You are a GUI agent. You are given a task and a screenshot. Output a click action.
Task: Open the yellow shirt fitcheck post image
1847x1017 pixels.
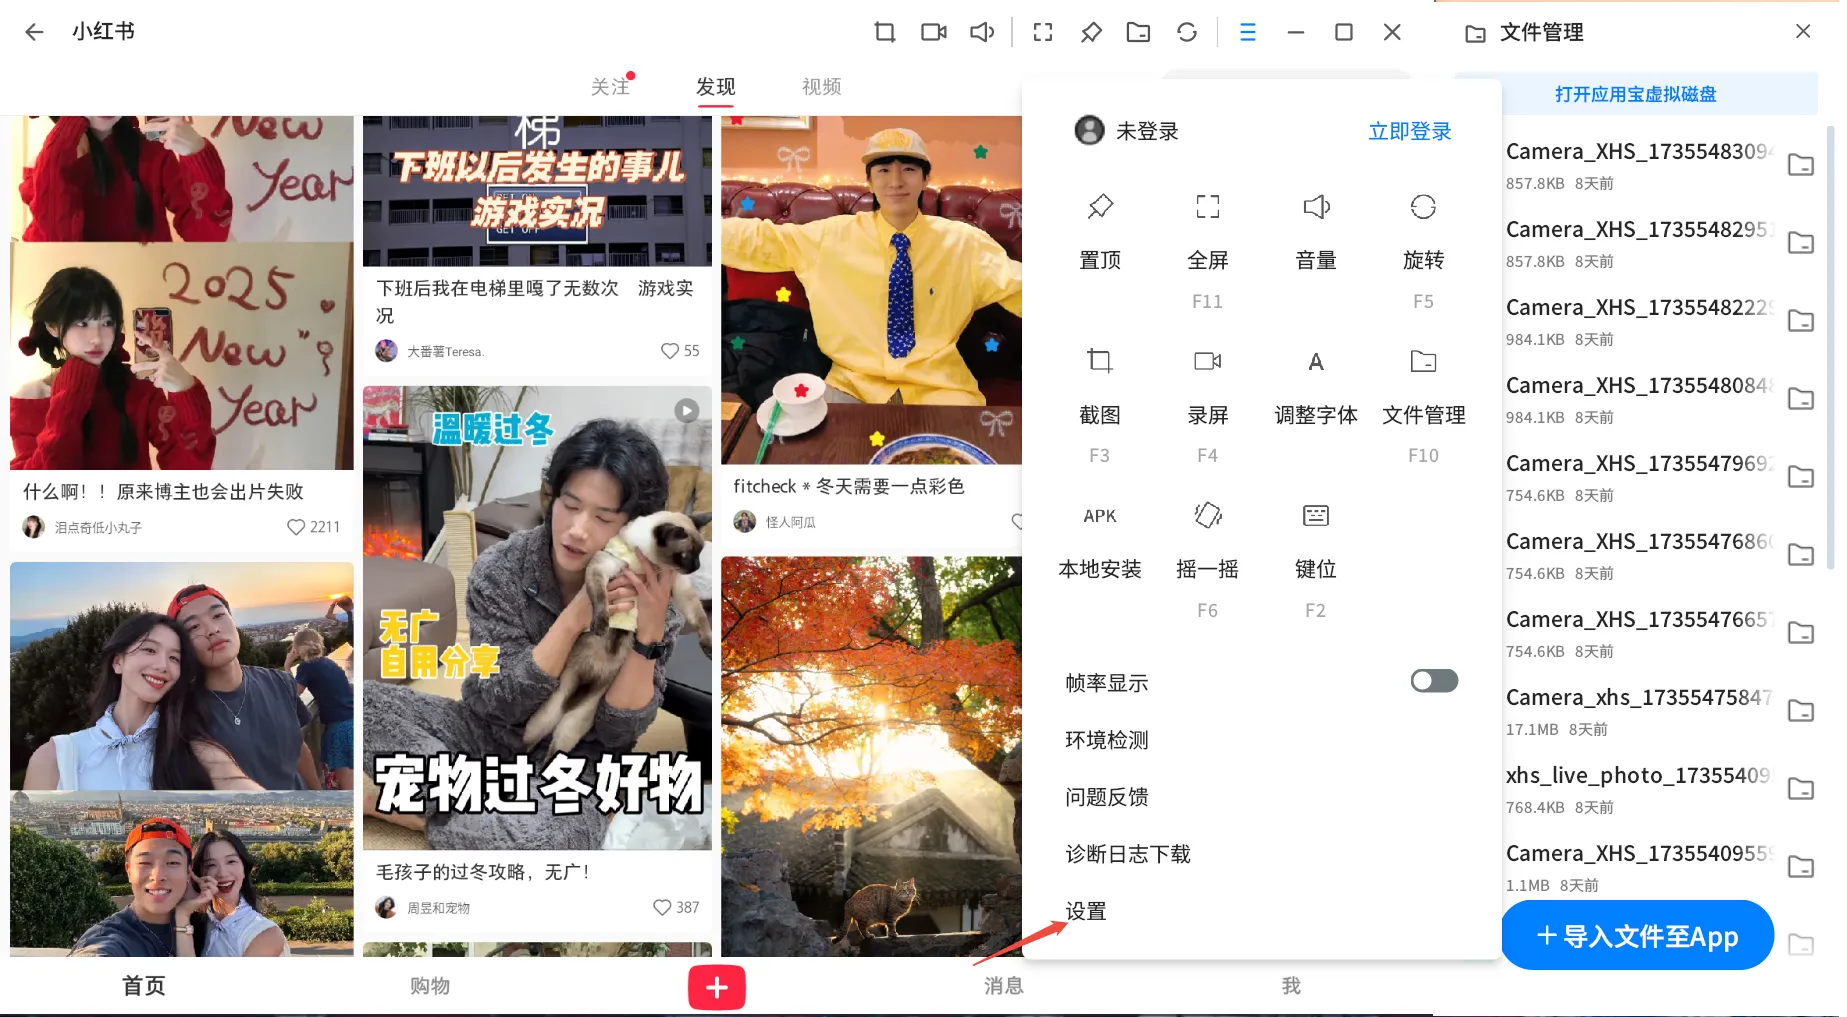coord(871,290)
